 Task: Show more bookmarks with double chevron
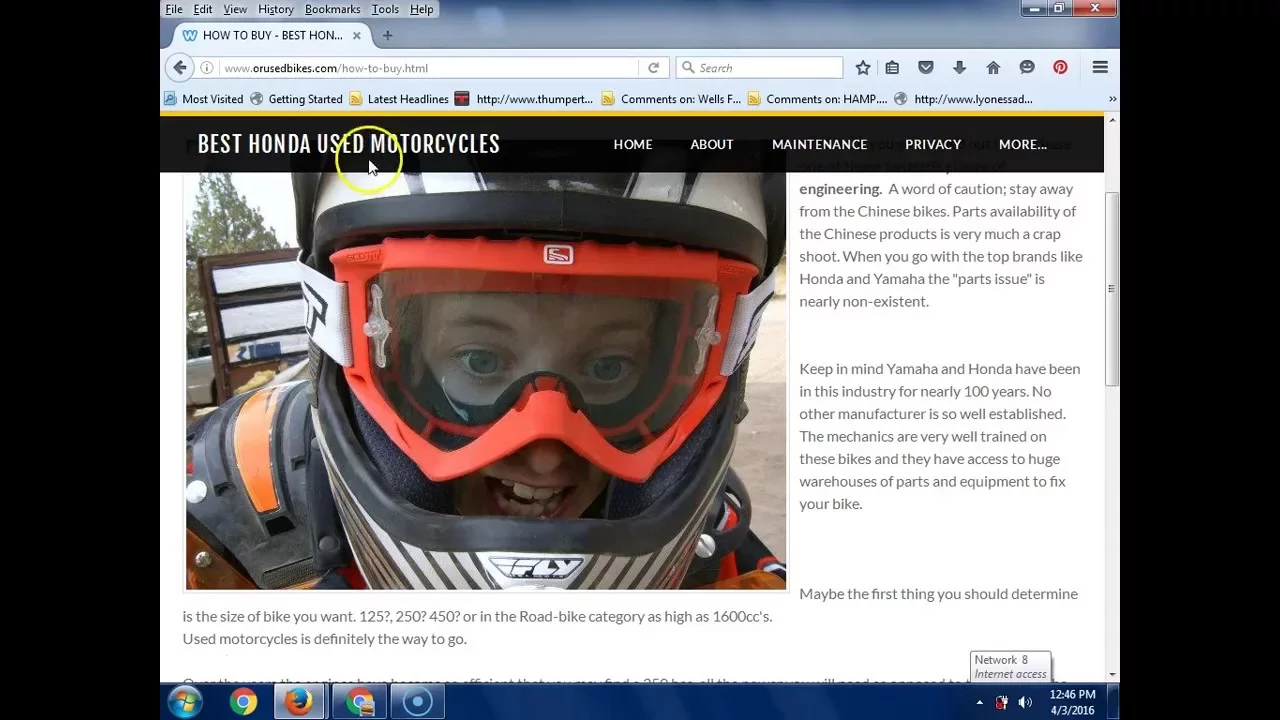pyautogui.click(x=1112, y=99)
